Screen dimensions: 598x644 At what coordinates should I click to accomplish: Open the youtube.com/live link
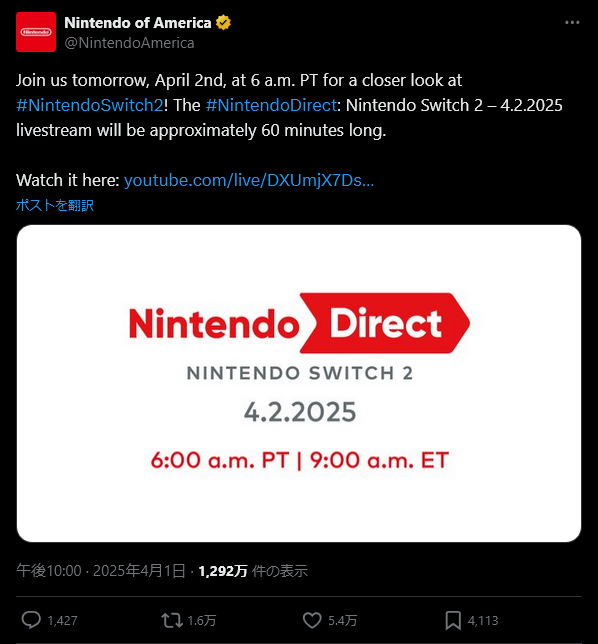point(249,180)
